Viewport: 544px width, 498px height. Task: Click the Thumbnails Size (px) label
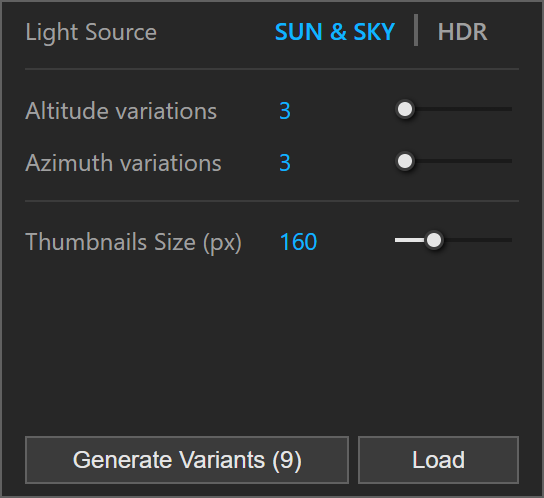[133, 242]
